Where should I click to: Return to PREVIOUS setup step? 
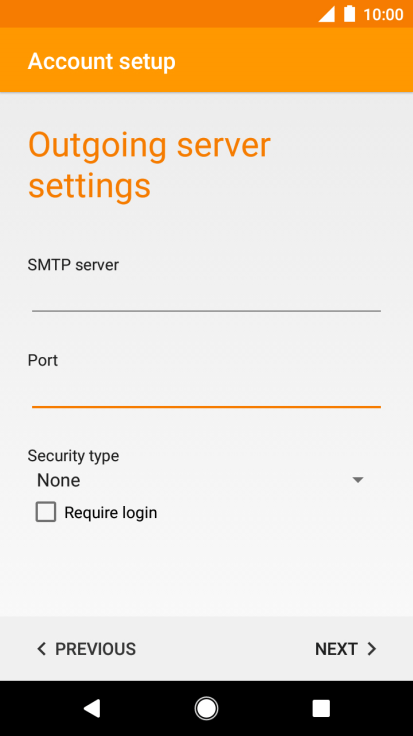tap(86, 649)
